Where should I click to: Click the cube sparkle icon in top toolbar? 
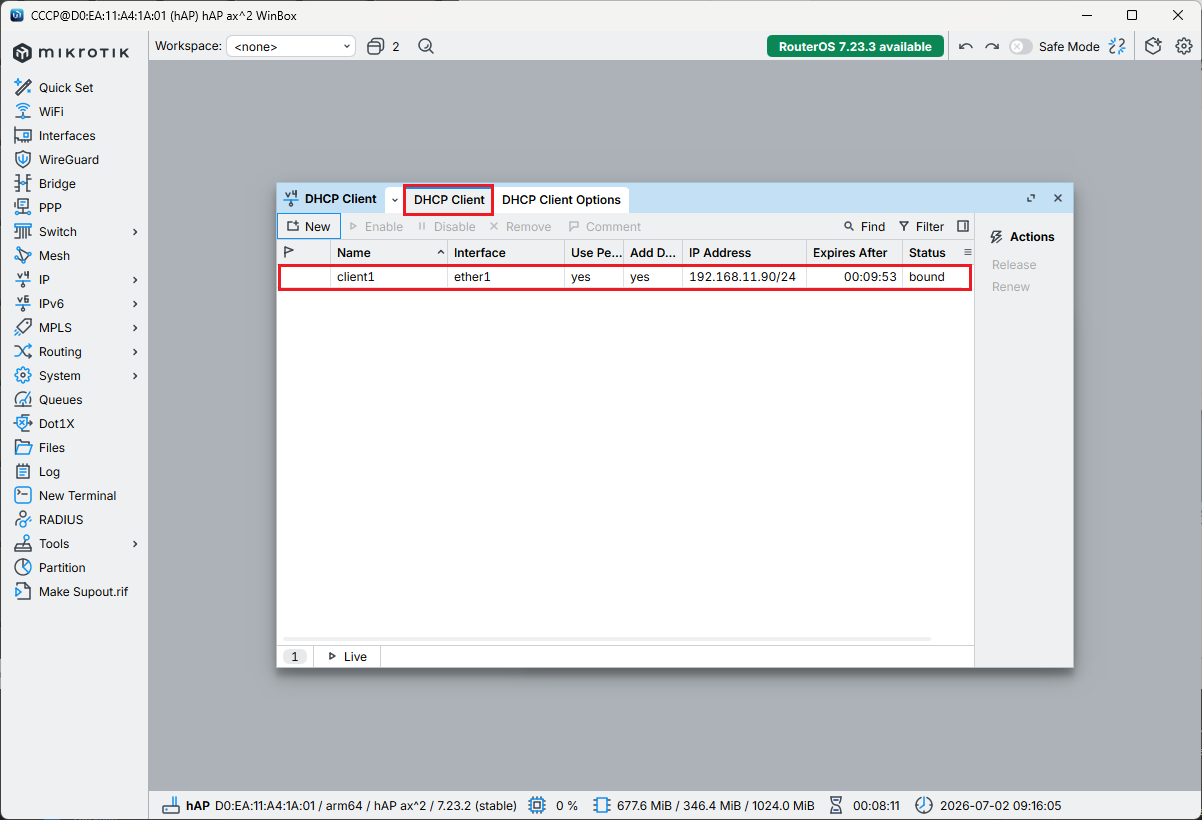[1153, 46]
